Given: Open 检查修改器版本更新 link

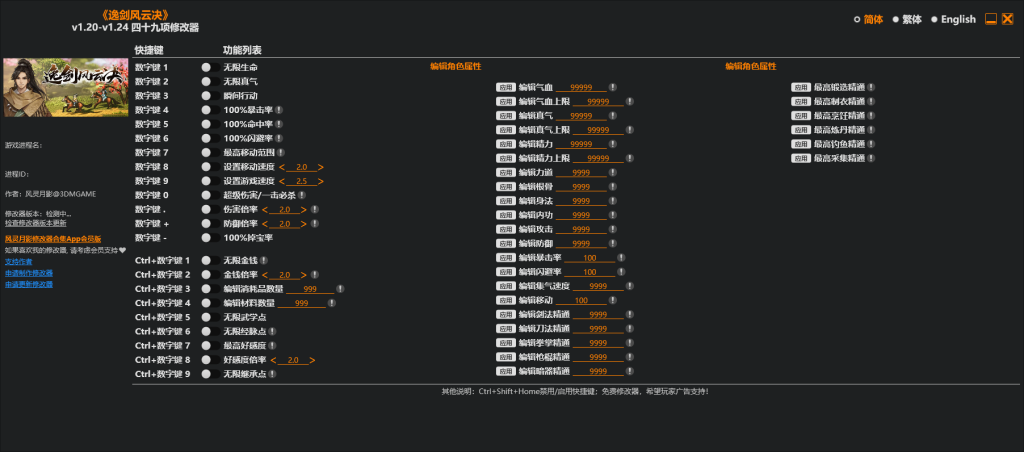Looking at the screenshot, I should click(x=38, y=223).
